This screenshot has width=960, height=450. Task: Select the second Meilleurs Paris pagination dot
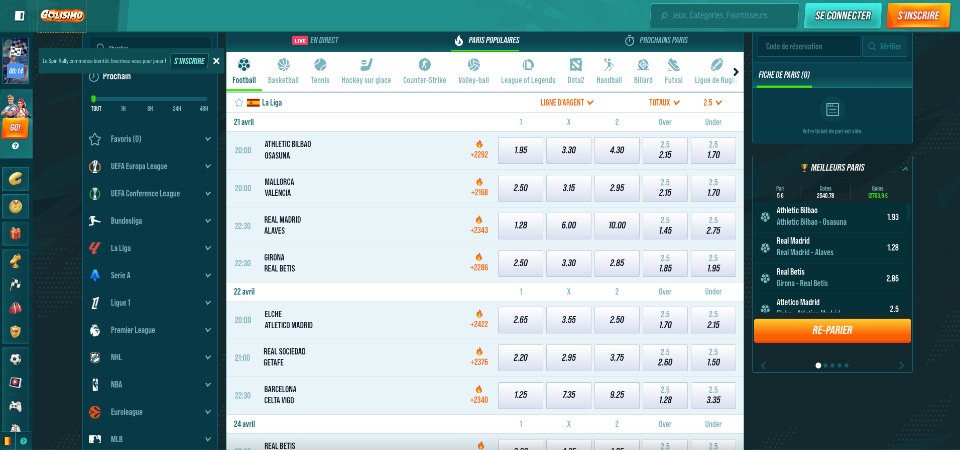point(825,366)
